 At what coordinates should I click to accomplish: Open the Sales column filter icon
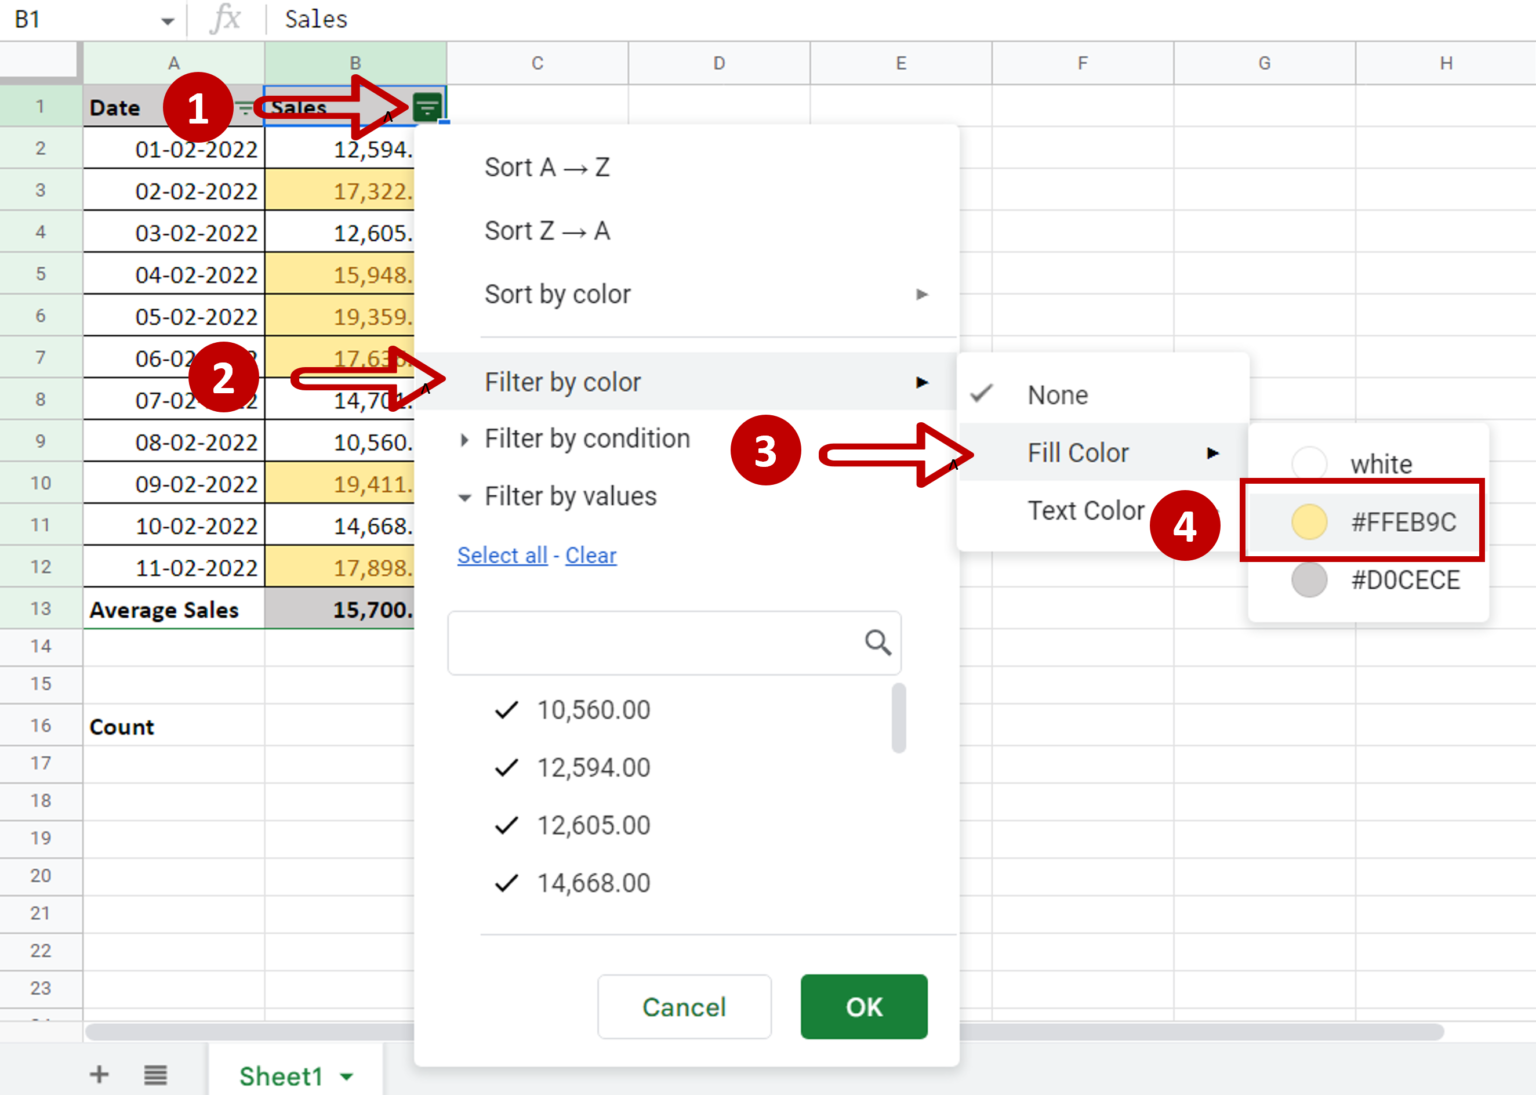pyautogui.click(x=427, y=106)
